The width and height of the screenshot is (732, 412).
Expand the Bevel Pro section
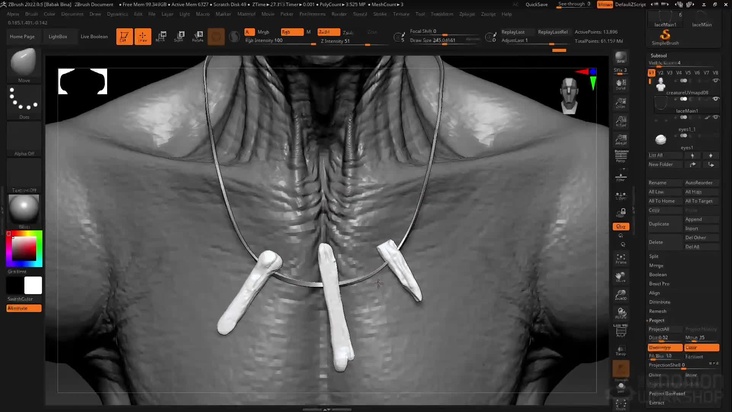click(x=659, y=284)
